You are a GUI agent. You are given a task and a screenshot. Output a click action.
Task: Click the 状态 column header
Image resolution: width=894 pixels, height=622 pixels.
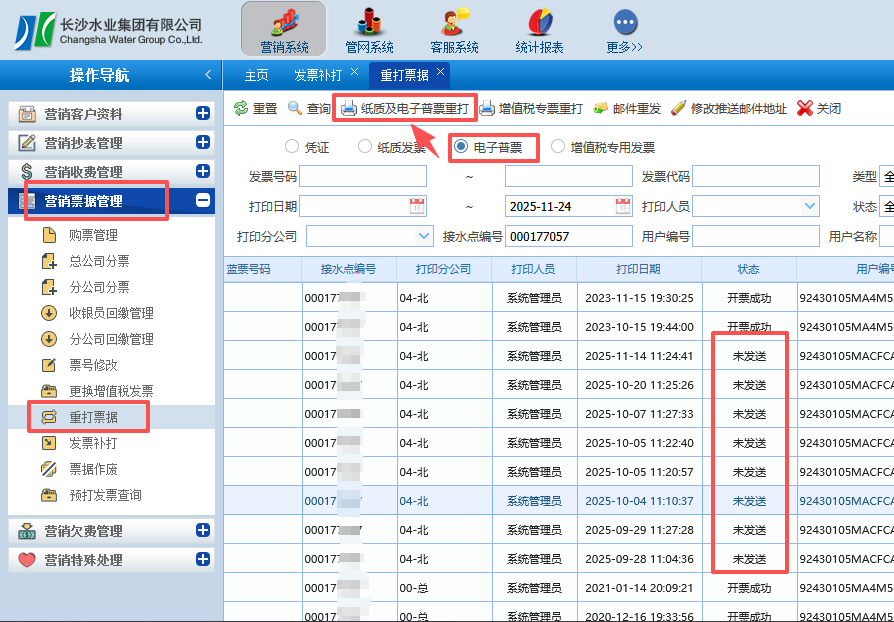[x=749, y=269]
